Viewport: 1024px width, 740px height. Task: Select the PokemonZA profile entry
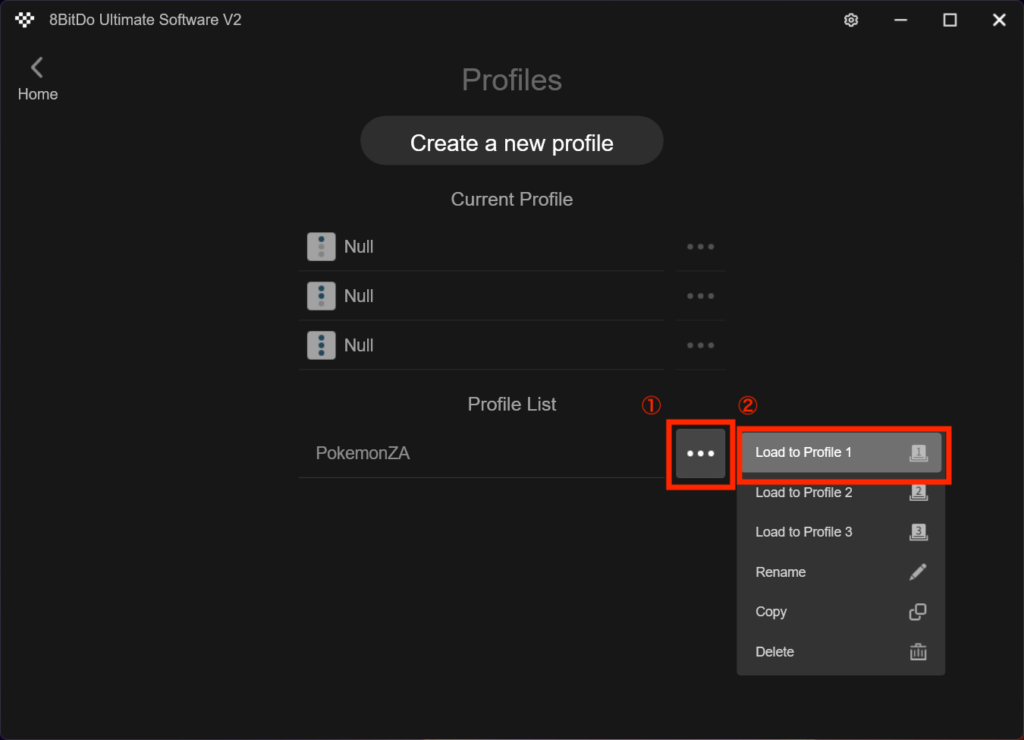(363, 454)
